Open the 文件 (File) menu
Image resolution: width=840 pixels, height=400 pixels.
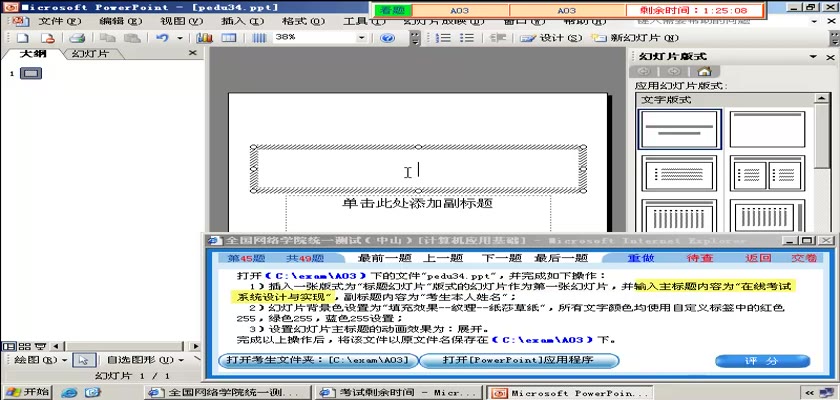coord(59,21)
